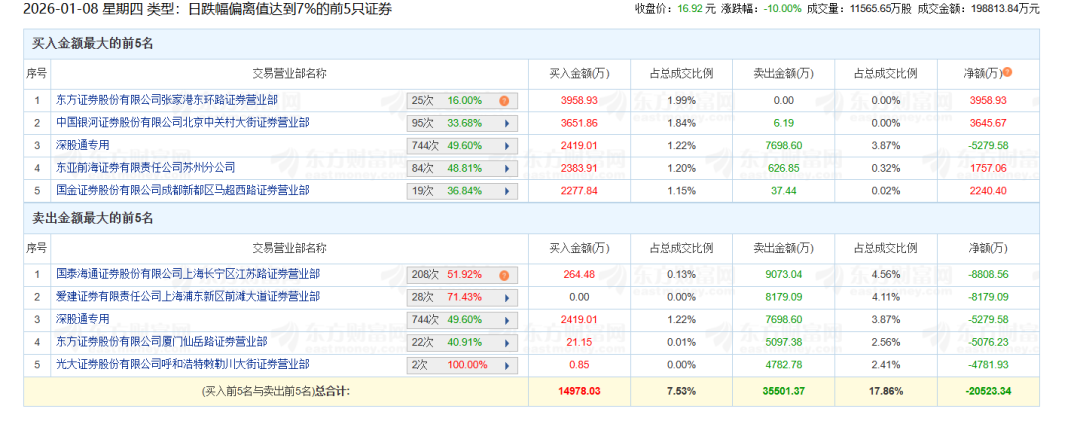Click the buy amount cell 264.48

coord(579,274)
